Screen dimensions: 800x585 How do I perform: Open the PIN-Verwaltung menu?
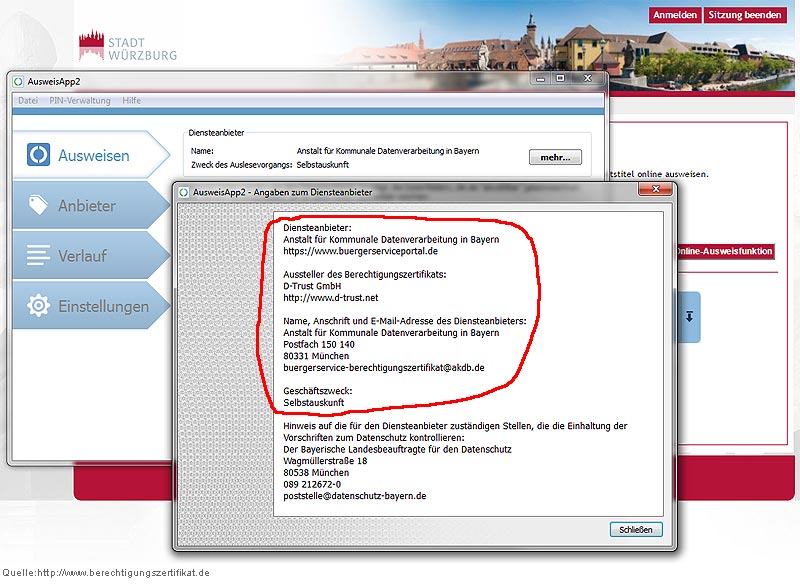coord(80,100)
